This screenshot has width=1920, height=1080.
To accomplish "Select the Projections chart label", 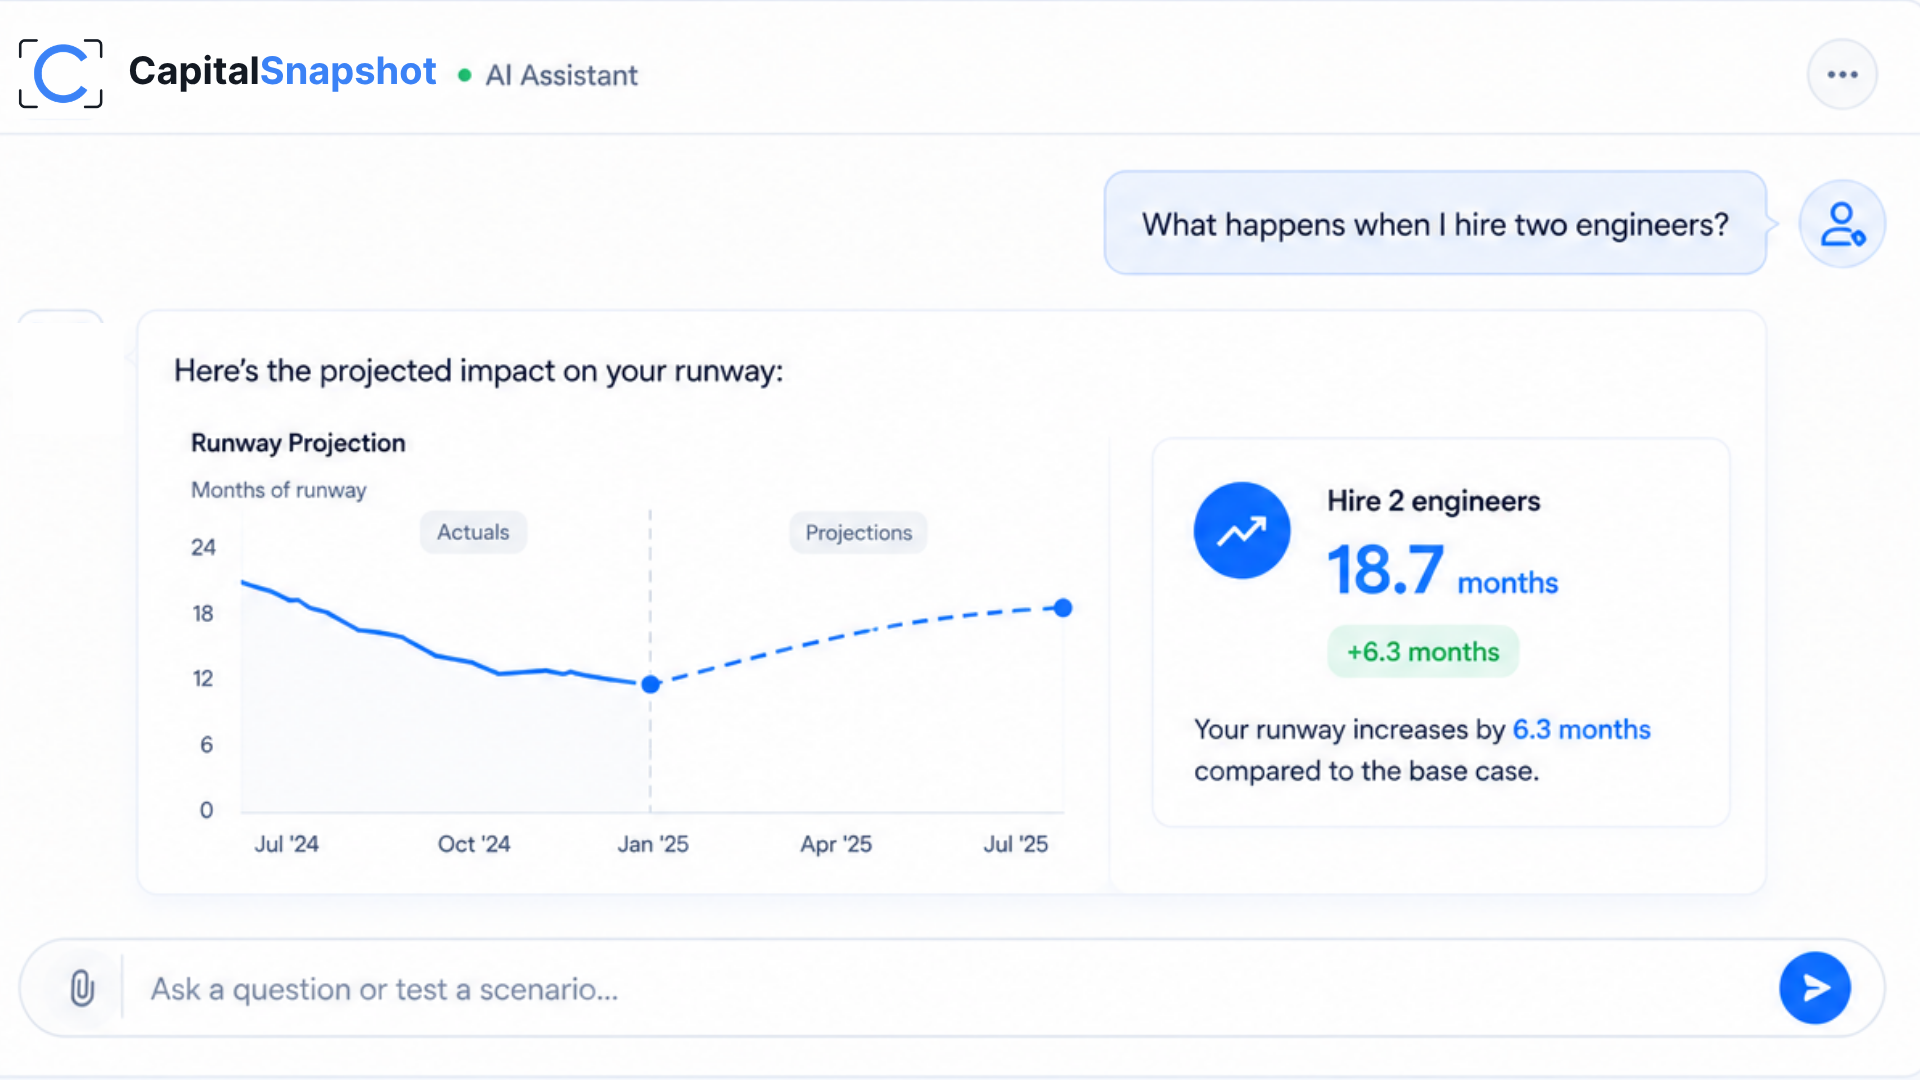I will click(x=859, y=533).
